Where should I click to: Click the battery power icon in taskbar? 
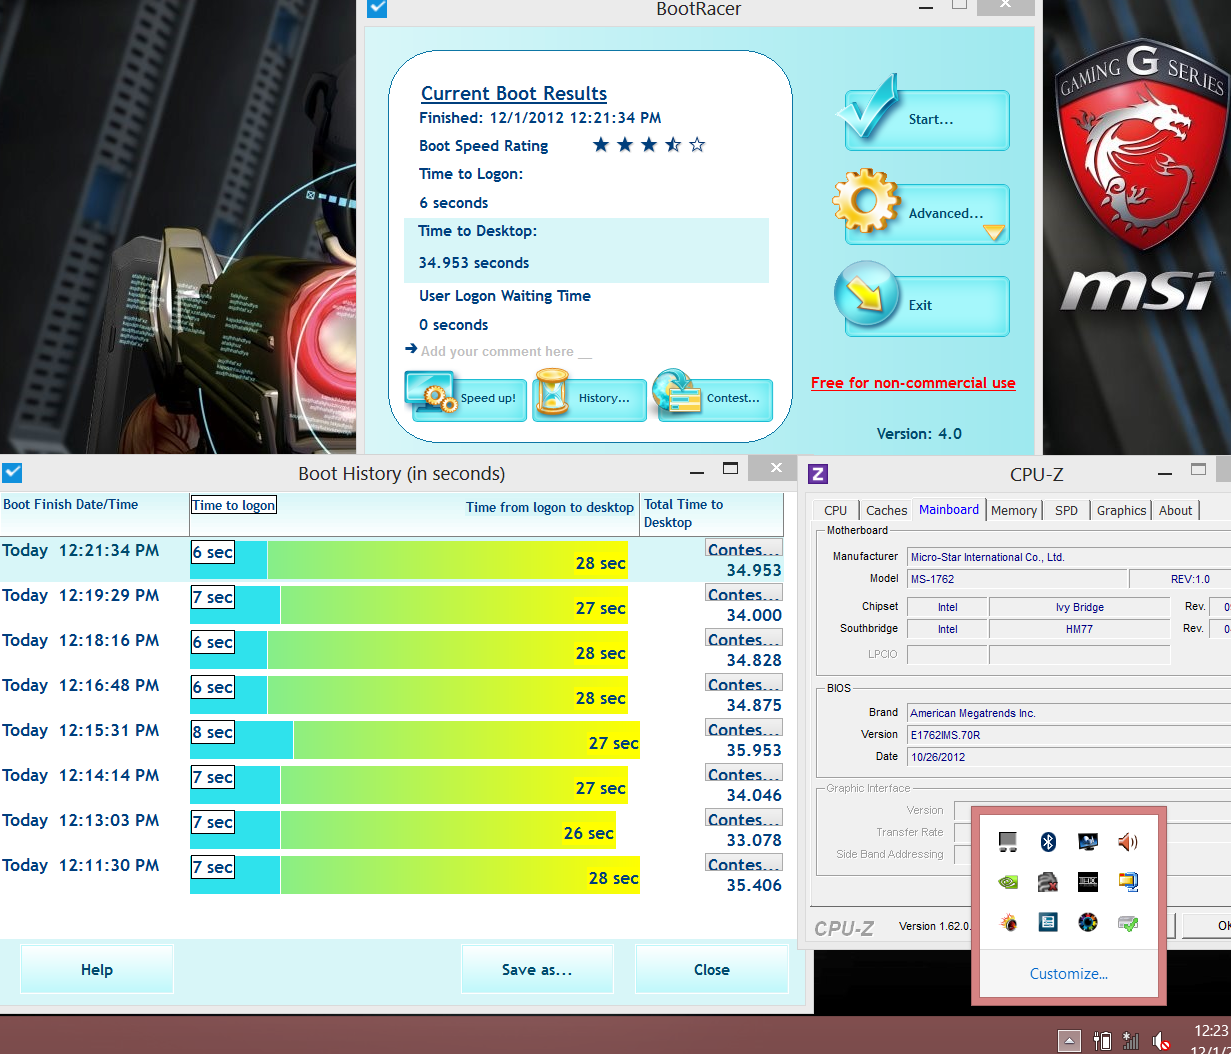tap(1102, 1041)
